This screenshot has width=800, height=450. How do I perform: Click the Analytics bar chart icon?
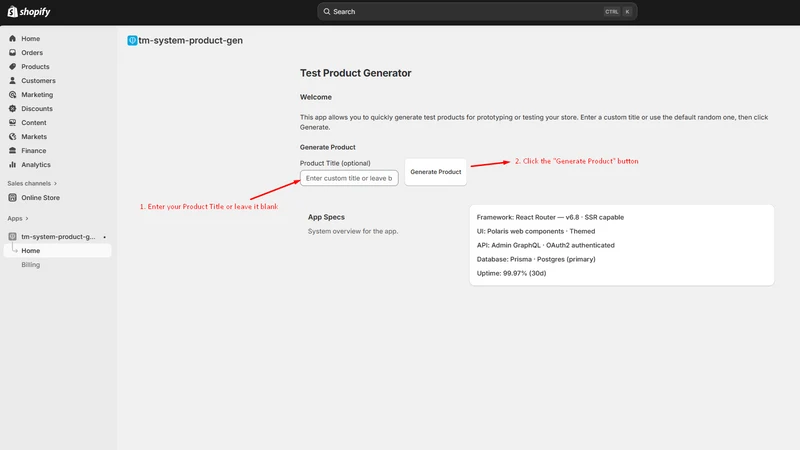[12, 165]
